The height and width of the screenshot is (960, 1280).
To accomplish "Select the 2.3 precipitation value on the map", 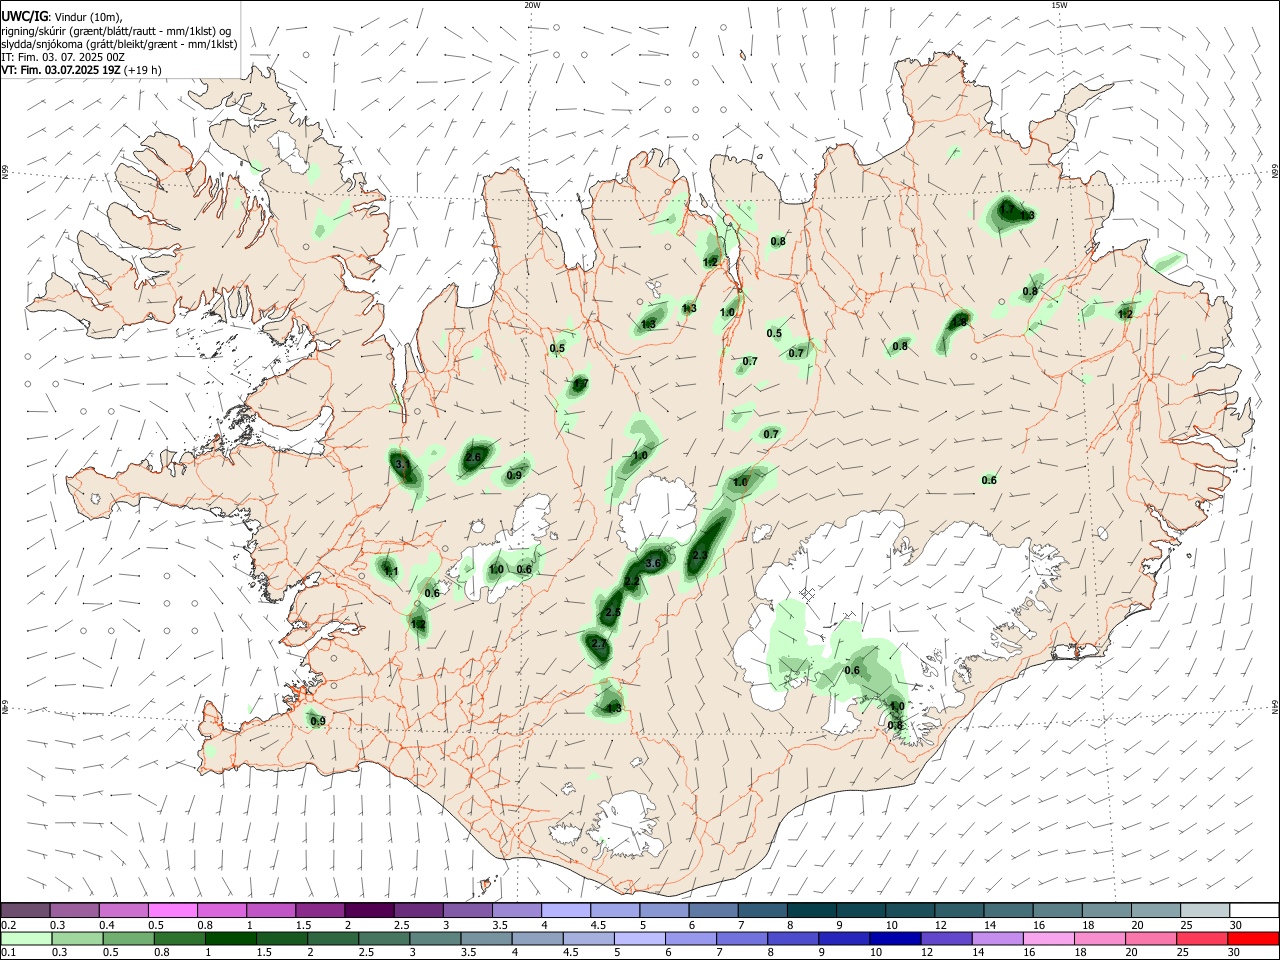I will tap(700, 555).
